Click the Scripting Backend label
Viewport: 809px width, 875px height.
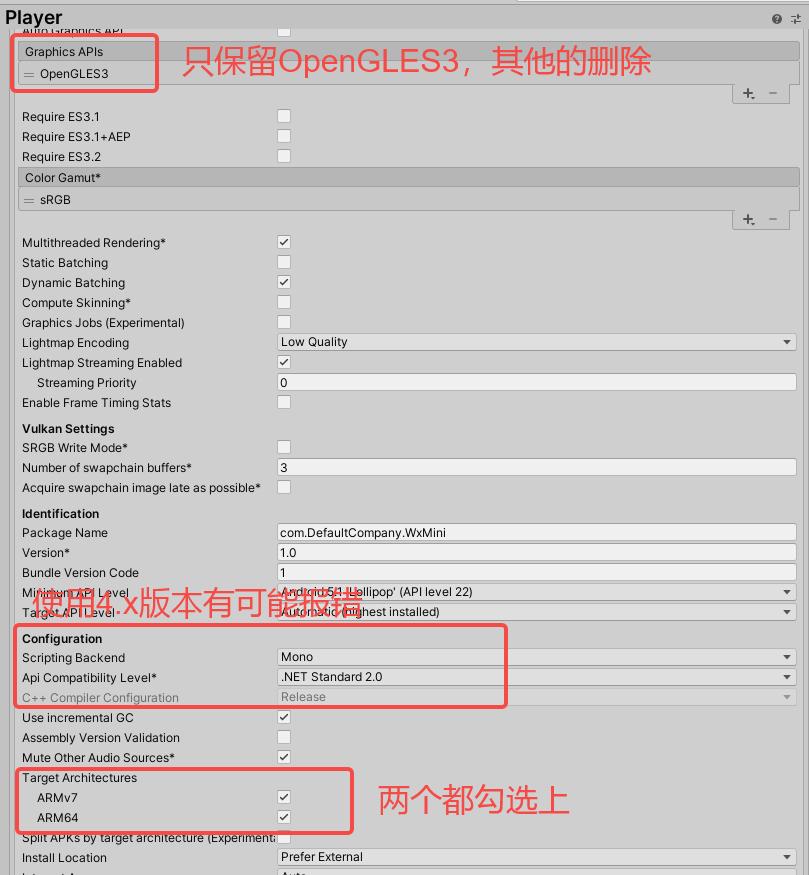[x=74, y=658]
